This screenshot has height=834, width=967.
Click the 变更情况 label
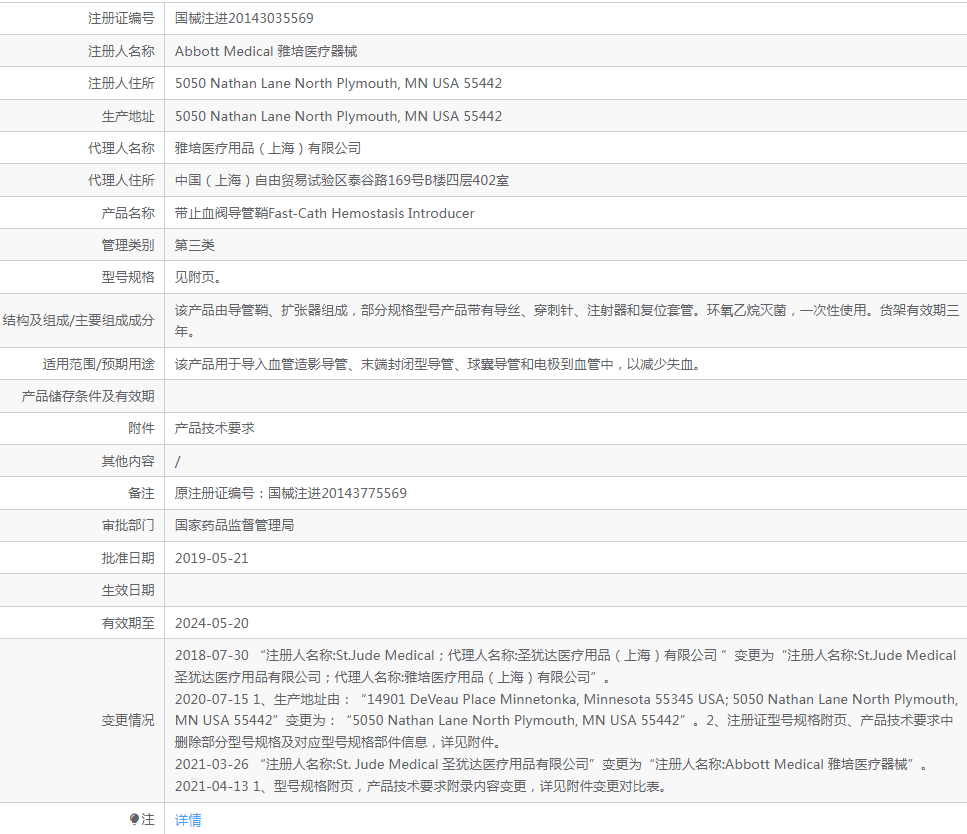pyautogui.click(x=128, y=720)
